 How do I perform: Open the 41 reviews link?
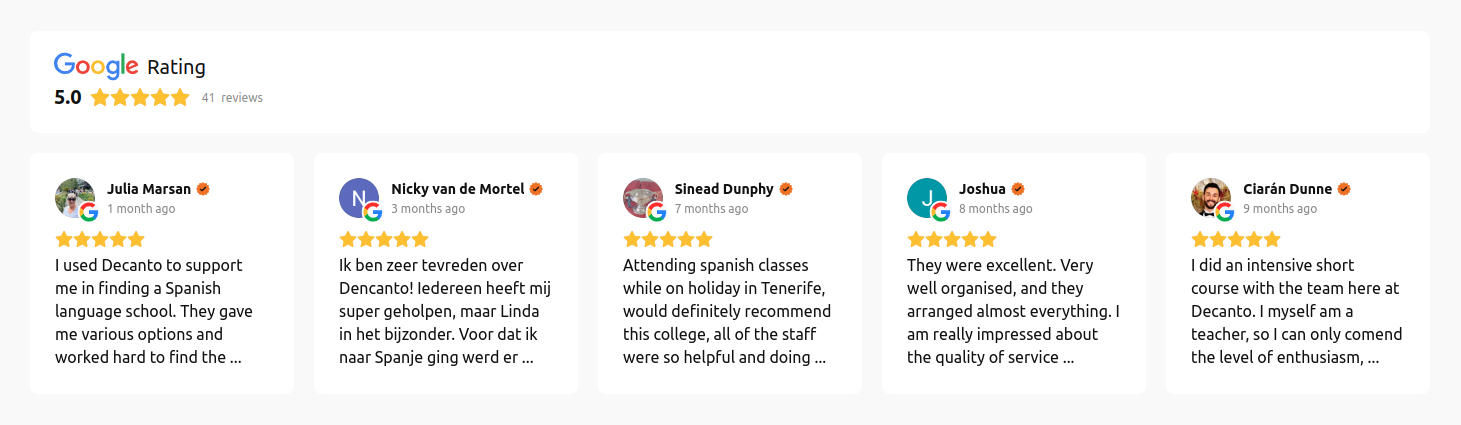pyautogui.click(x=232, y=98)
